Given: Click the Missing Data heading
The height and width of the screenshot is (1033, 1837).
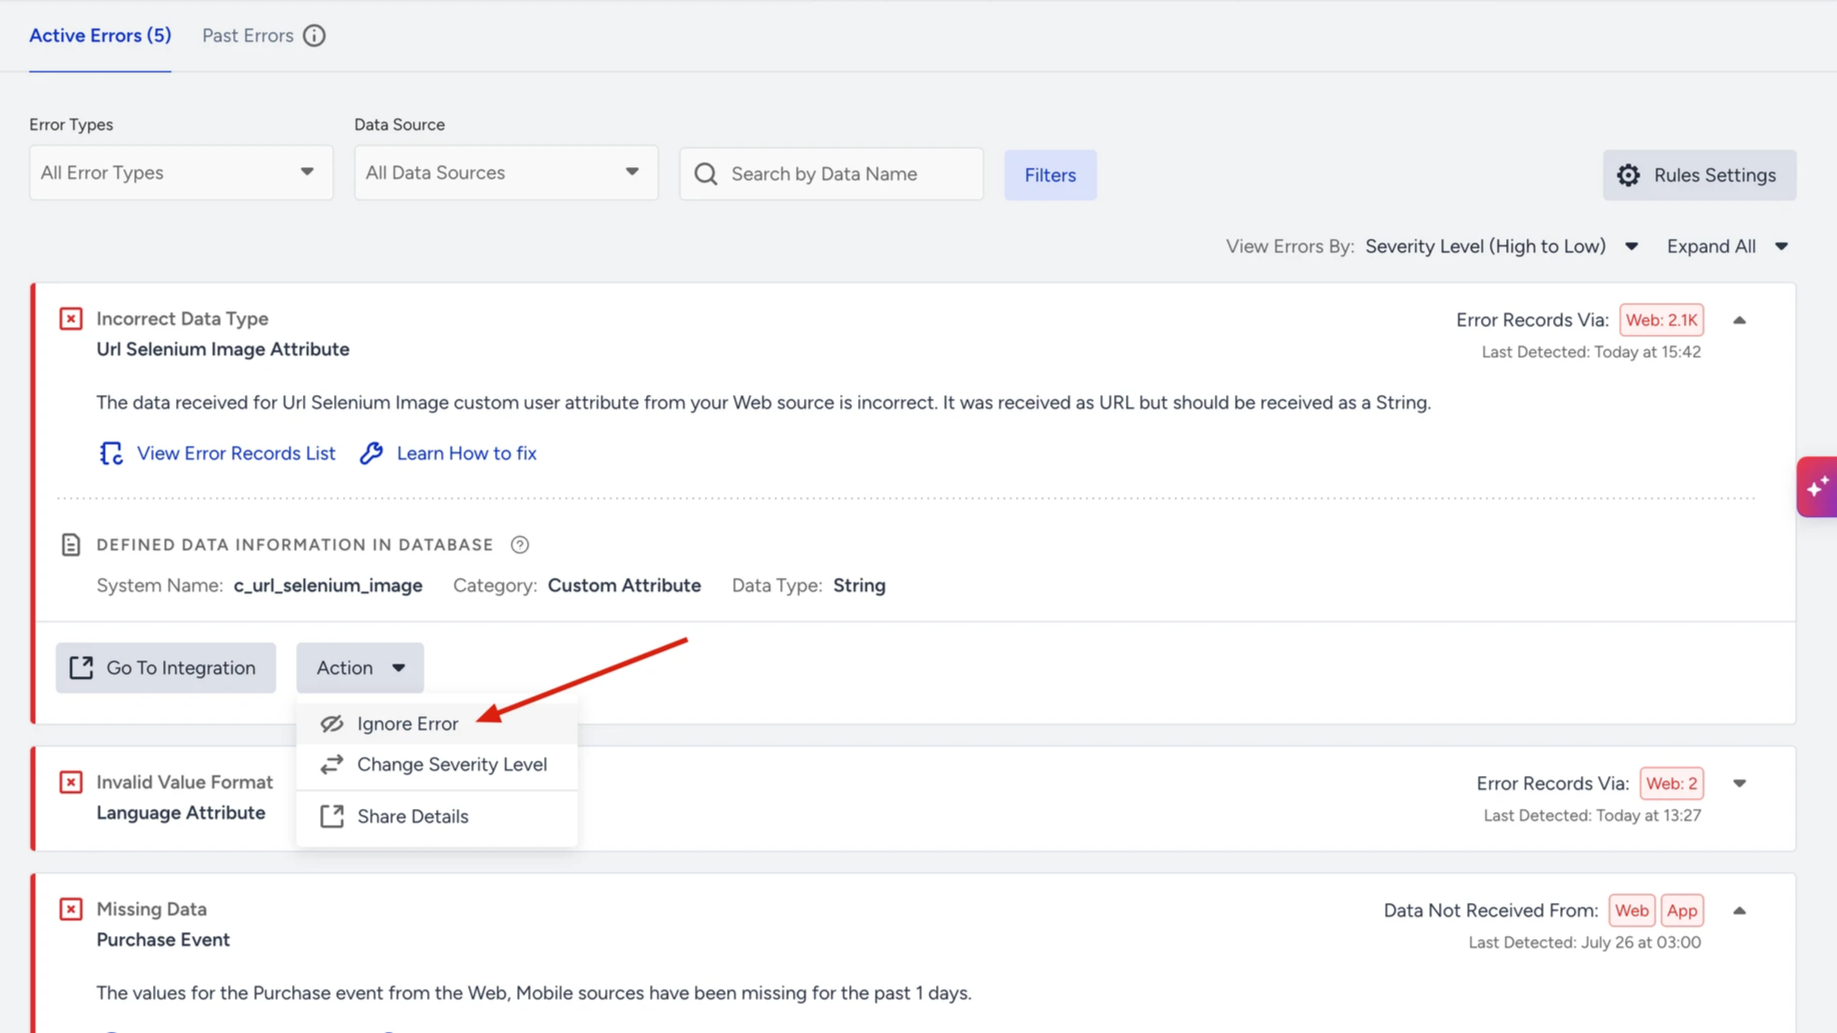Looking at the screenshot, I should click(151, 909).
